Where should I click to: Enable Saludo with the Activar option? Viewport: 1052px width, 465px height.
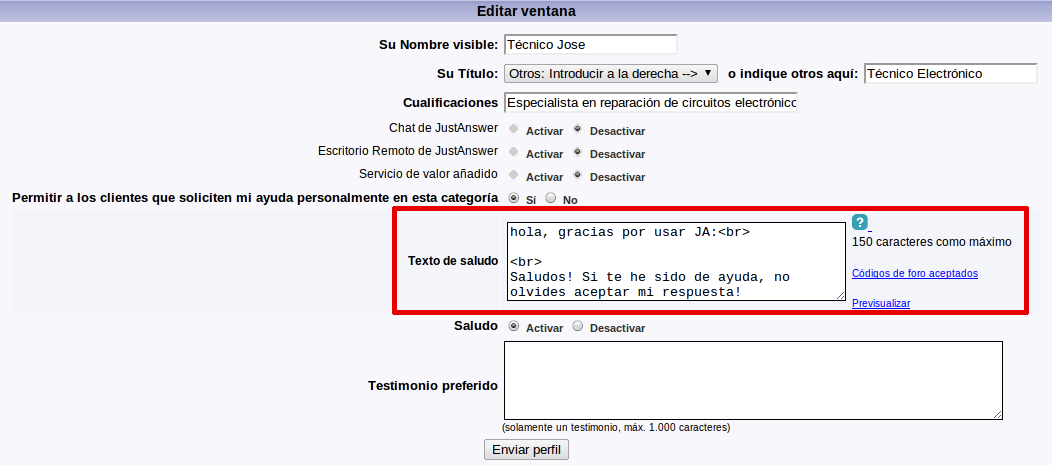(514, 326)
